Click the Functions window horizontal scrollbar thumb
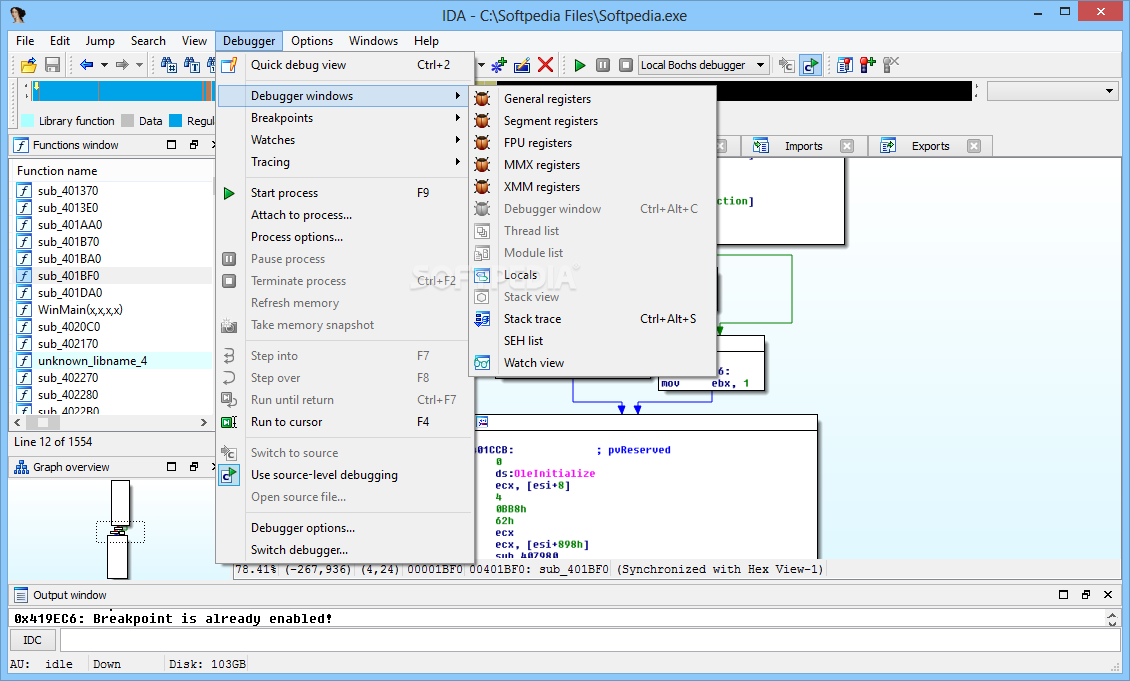 pos(43,423)
